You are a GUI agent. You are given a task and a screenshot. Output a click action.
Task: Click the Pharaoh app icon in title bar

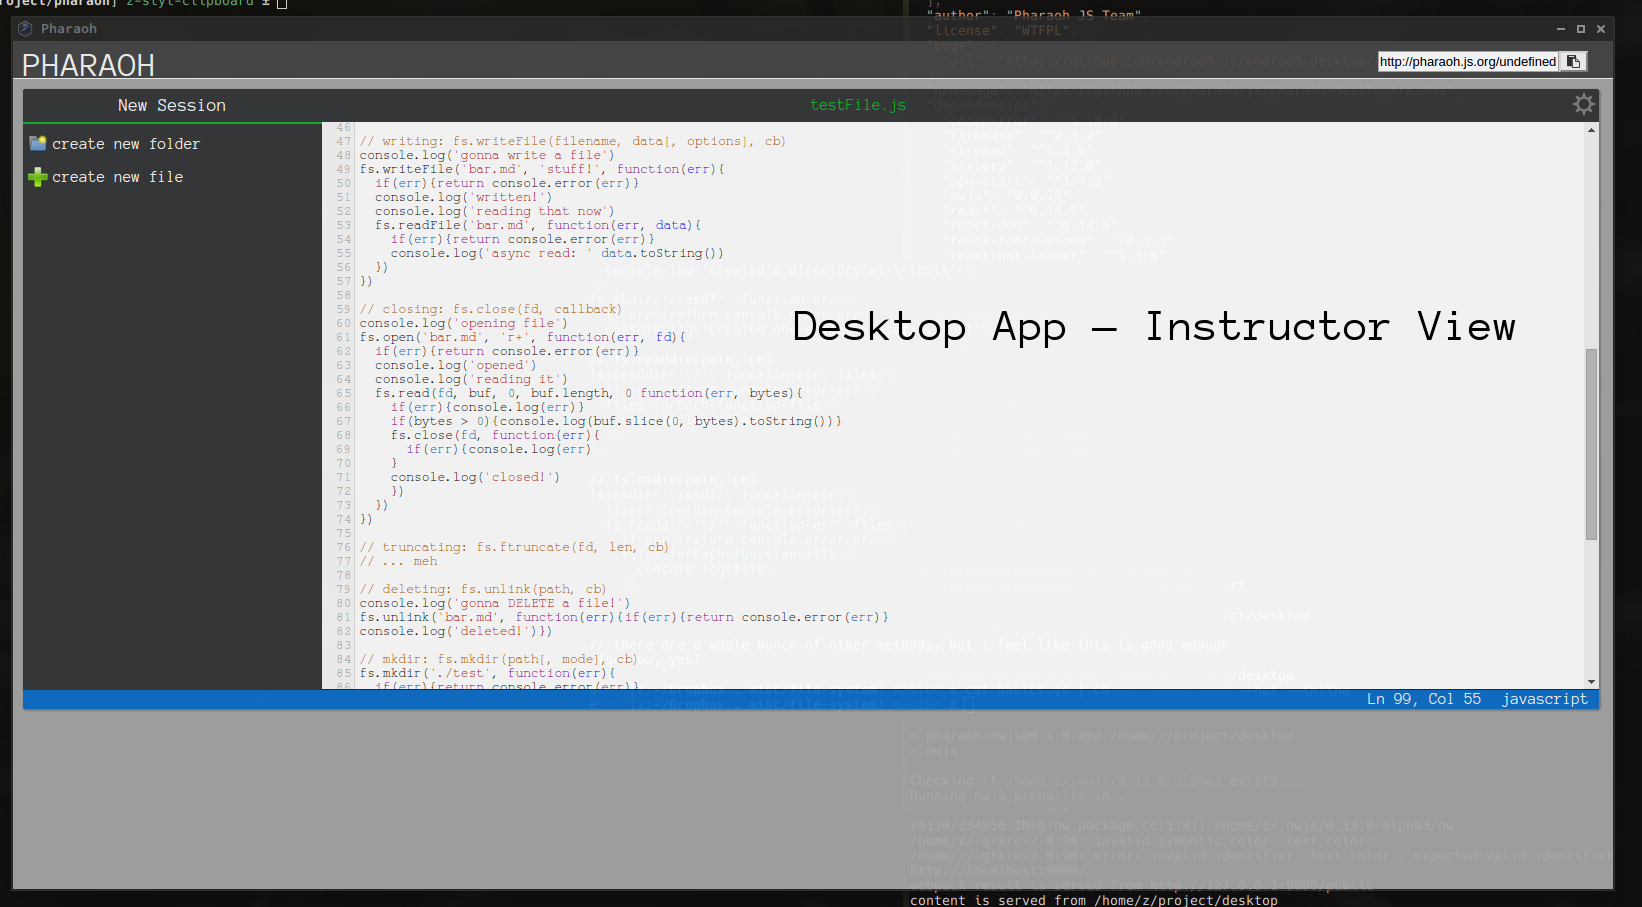coord(25,29)
